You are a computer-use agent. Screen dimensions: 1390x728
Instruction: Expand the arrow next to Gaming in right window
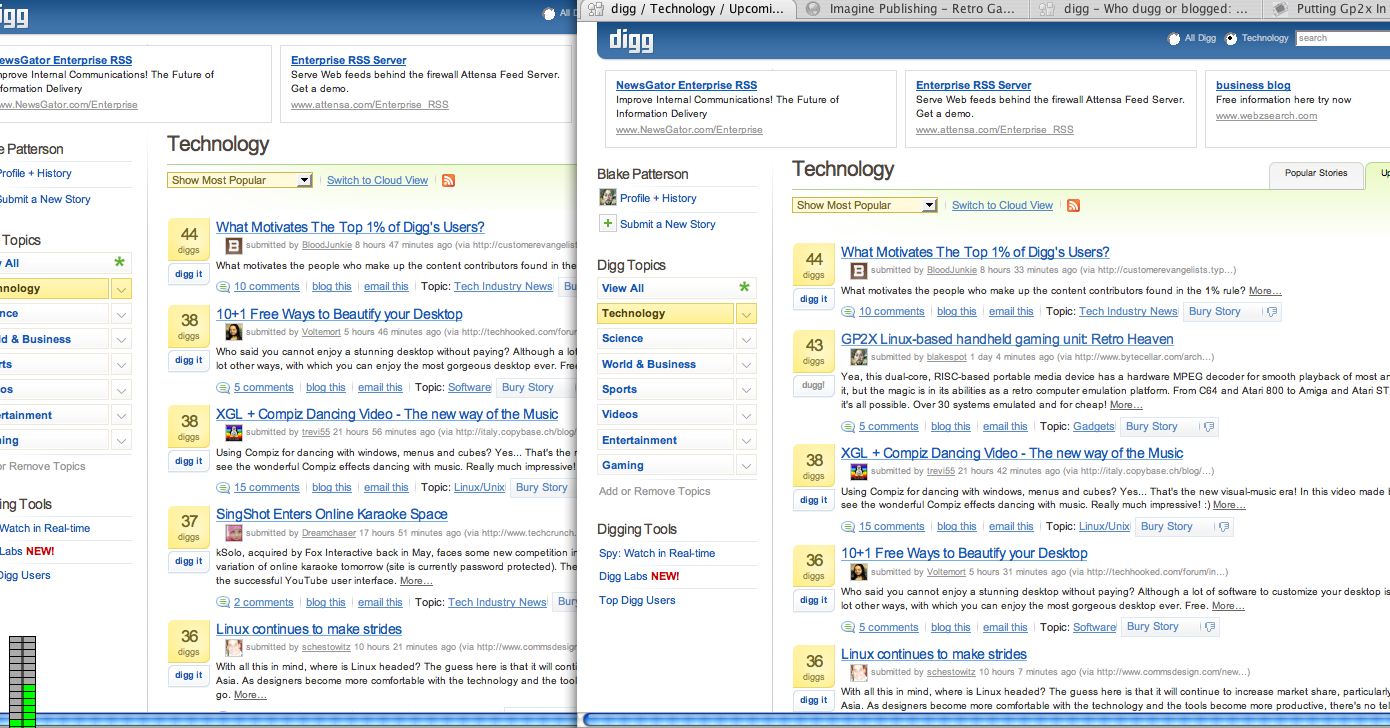point(746,466)
